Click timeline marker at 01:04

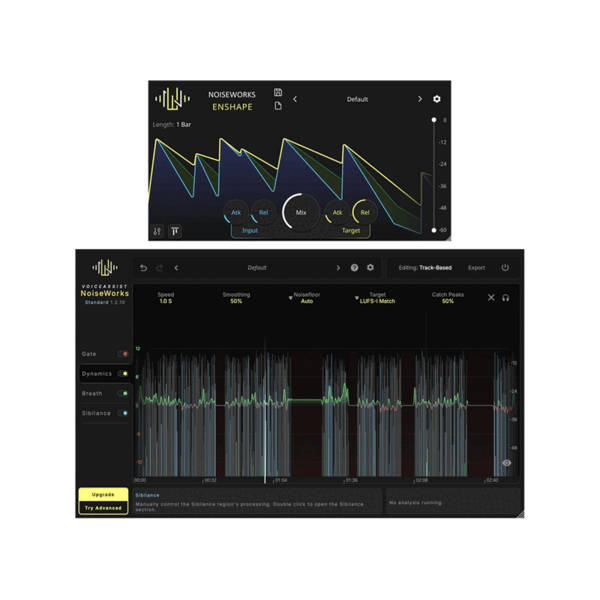tap(281, 480)
